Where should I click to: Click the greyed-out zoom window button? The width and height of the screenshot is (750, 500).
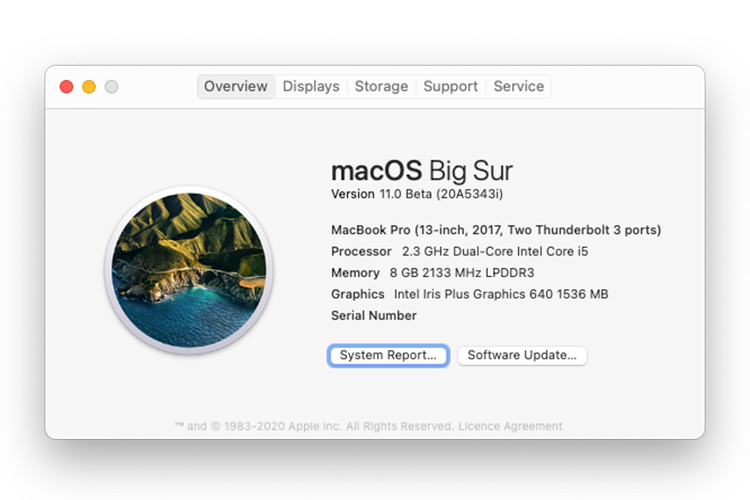[111, 87]
